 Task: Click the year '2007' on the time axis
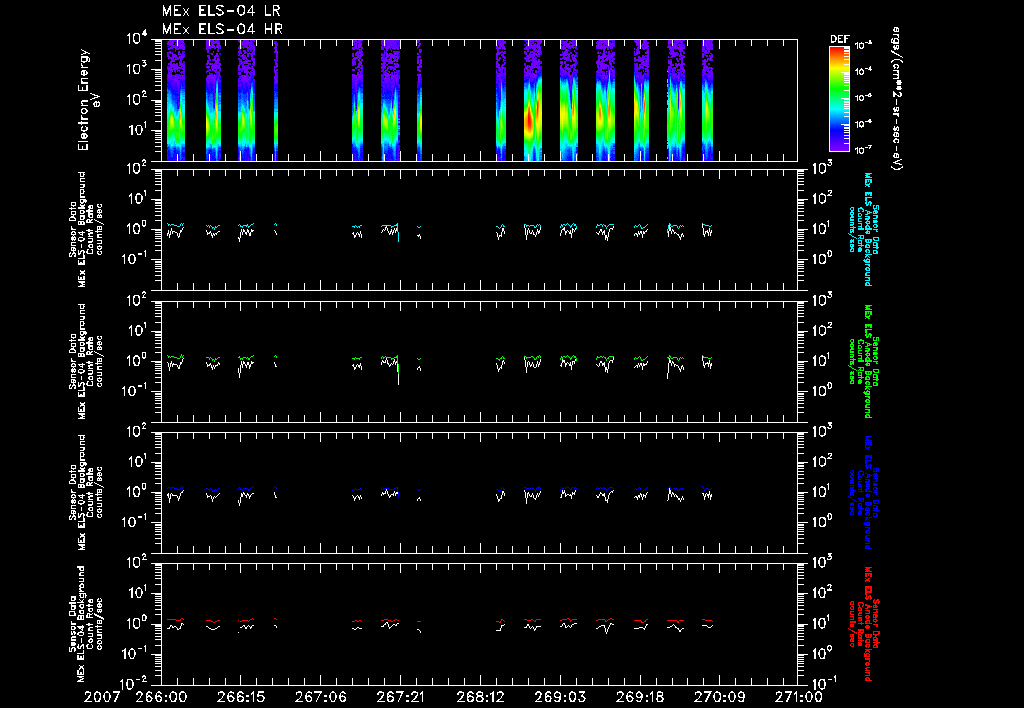[102, 697]
